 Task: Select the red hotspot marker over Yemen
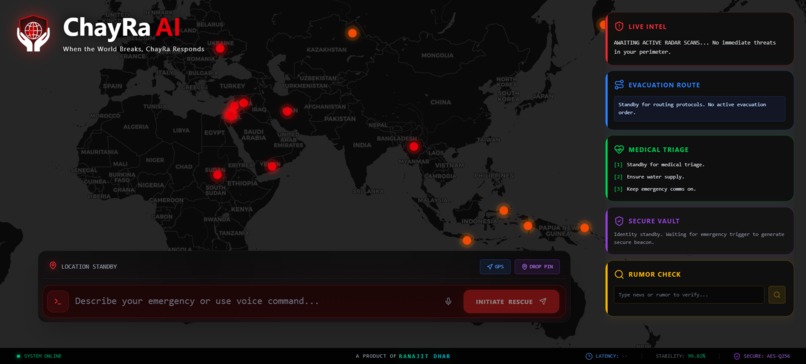[x=272, y=166]
